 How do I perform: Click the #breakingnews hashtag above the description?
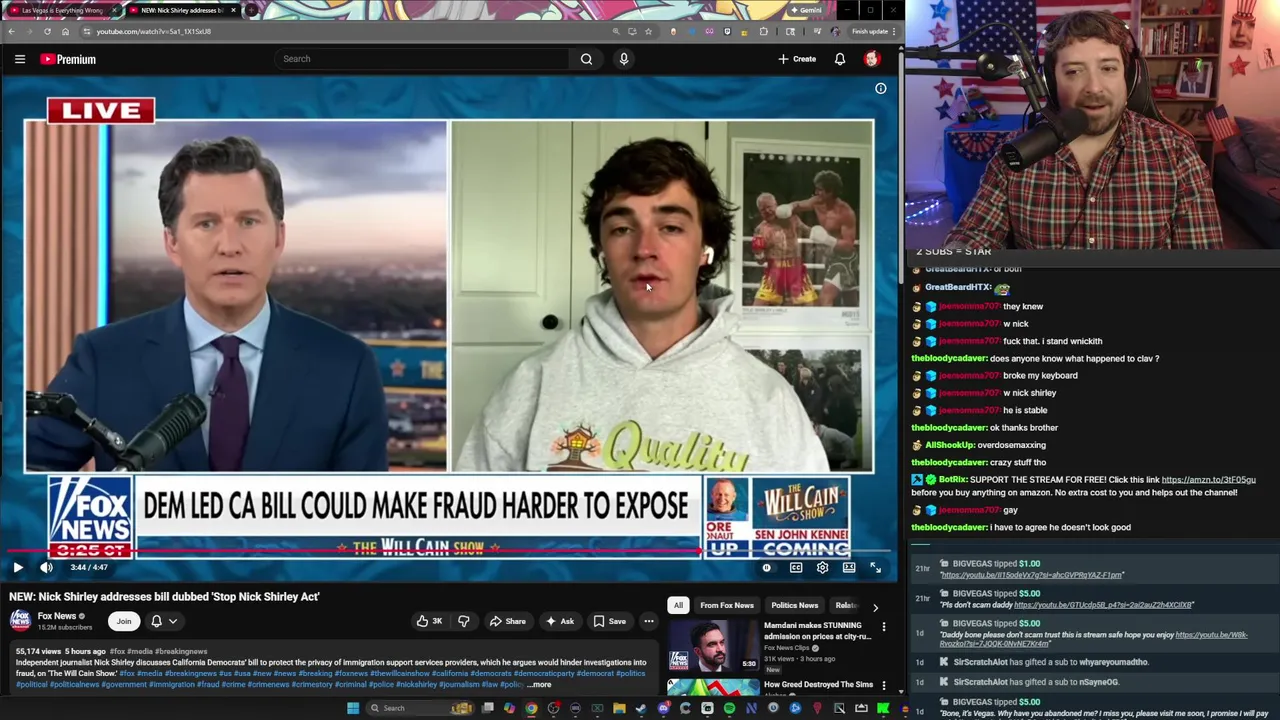[x=181, y=651]
